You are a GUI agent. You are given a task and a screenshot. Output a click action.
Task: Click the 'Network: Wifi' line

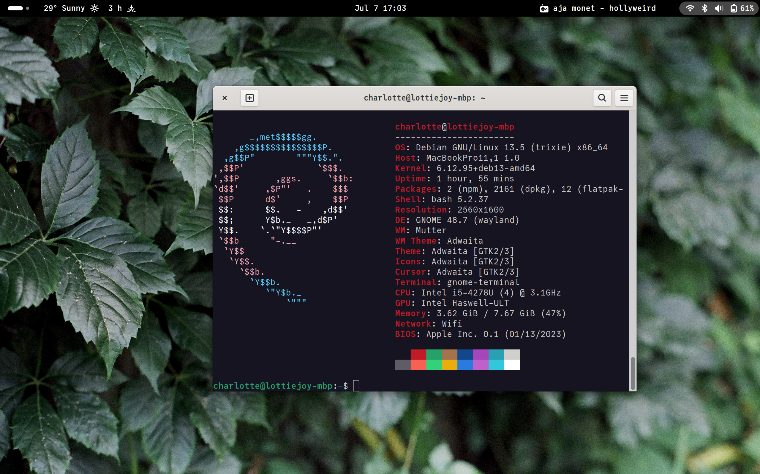click(428, 324)
